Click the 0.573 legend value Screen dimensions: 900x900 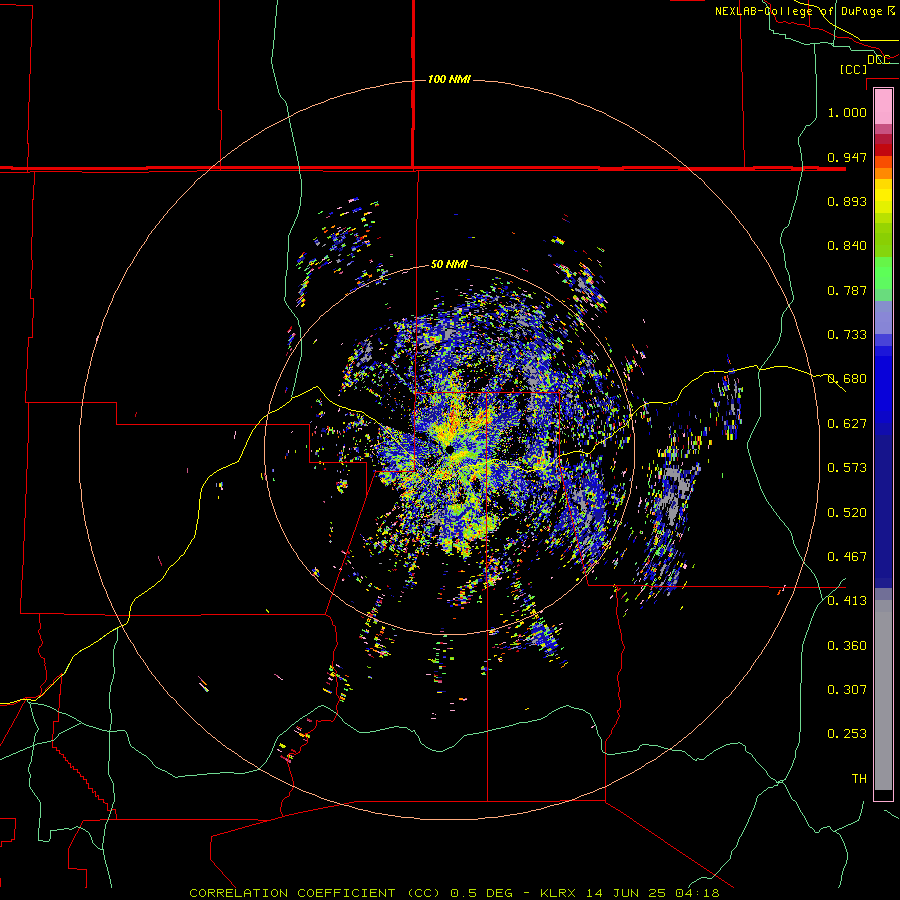[847, 468]
